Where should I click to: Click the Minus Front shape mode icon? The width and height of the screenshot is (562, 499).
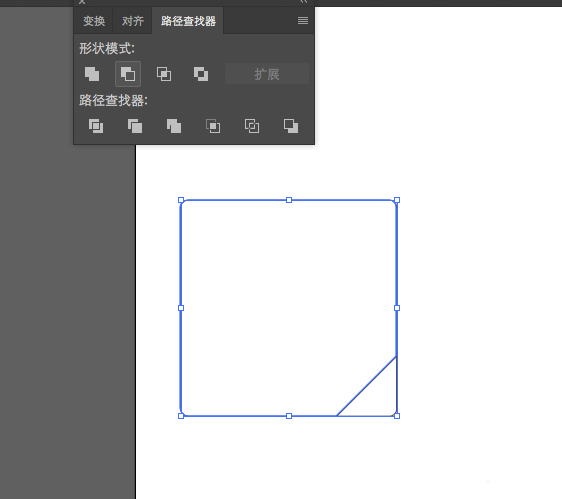coord(128,74)
